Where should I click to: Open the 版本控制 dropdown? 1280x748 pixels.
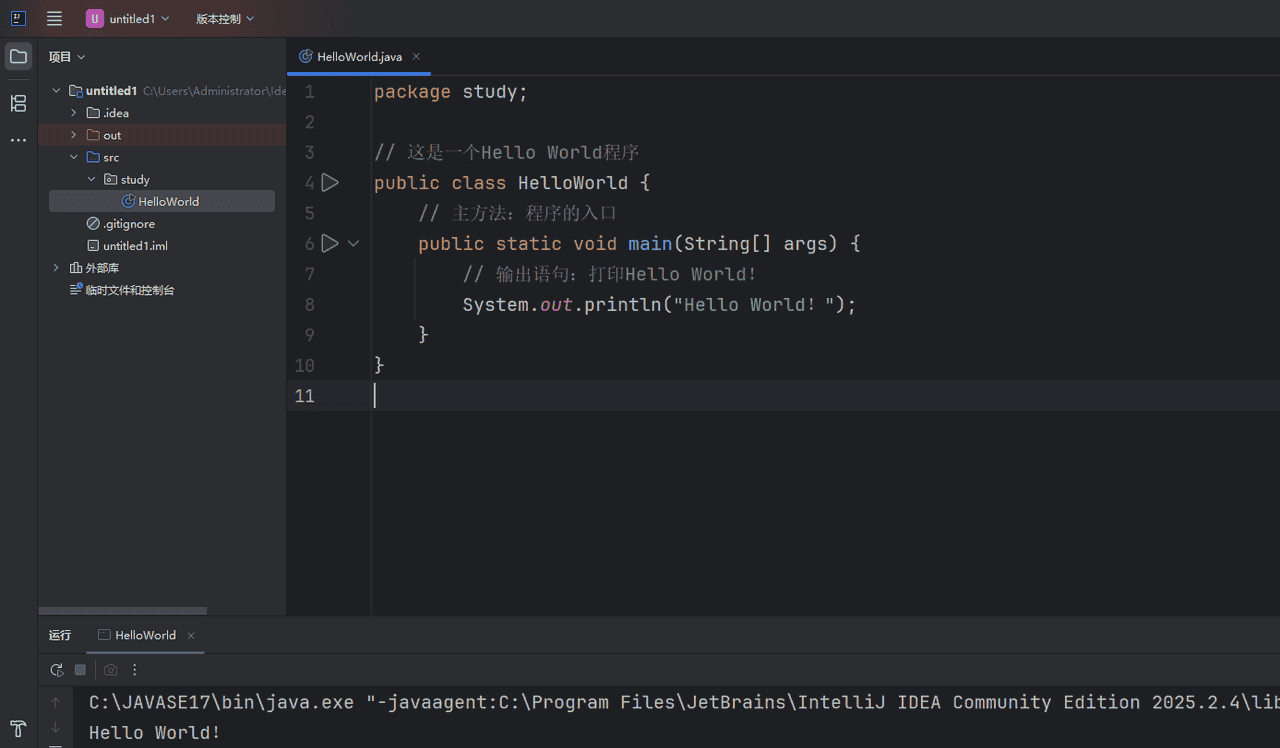pyautogui.click(x=224, y=18)
